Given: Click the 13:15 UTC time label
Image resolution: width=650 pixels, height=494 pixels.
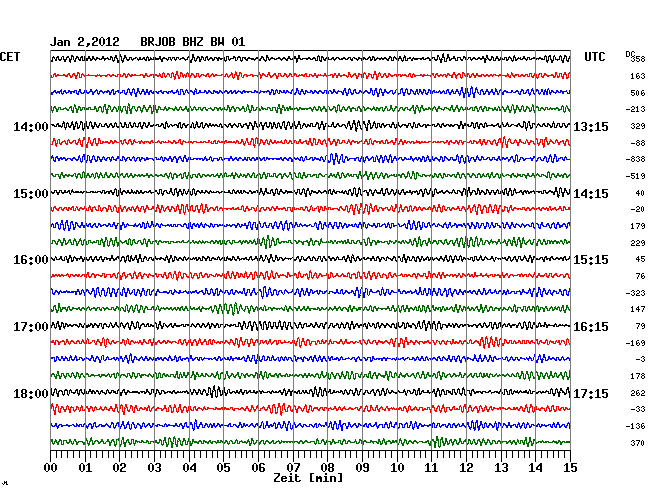Looking at the screenshot, I should [x=591, y=126].
